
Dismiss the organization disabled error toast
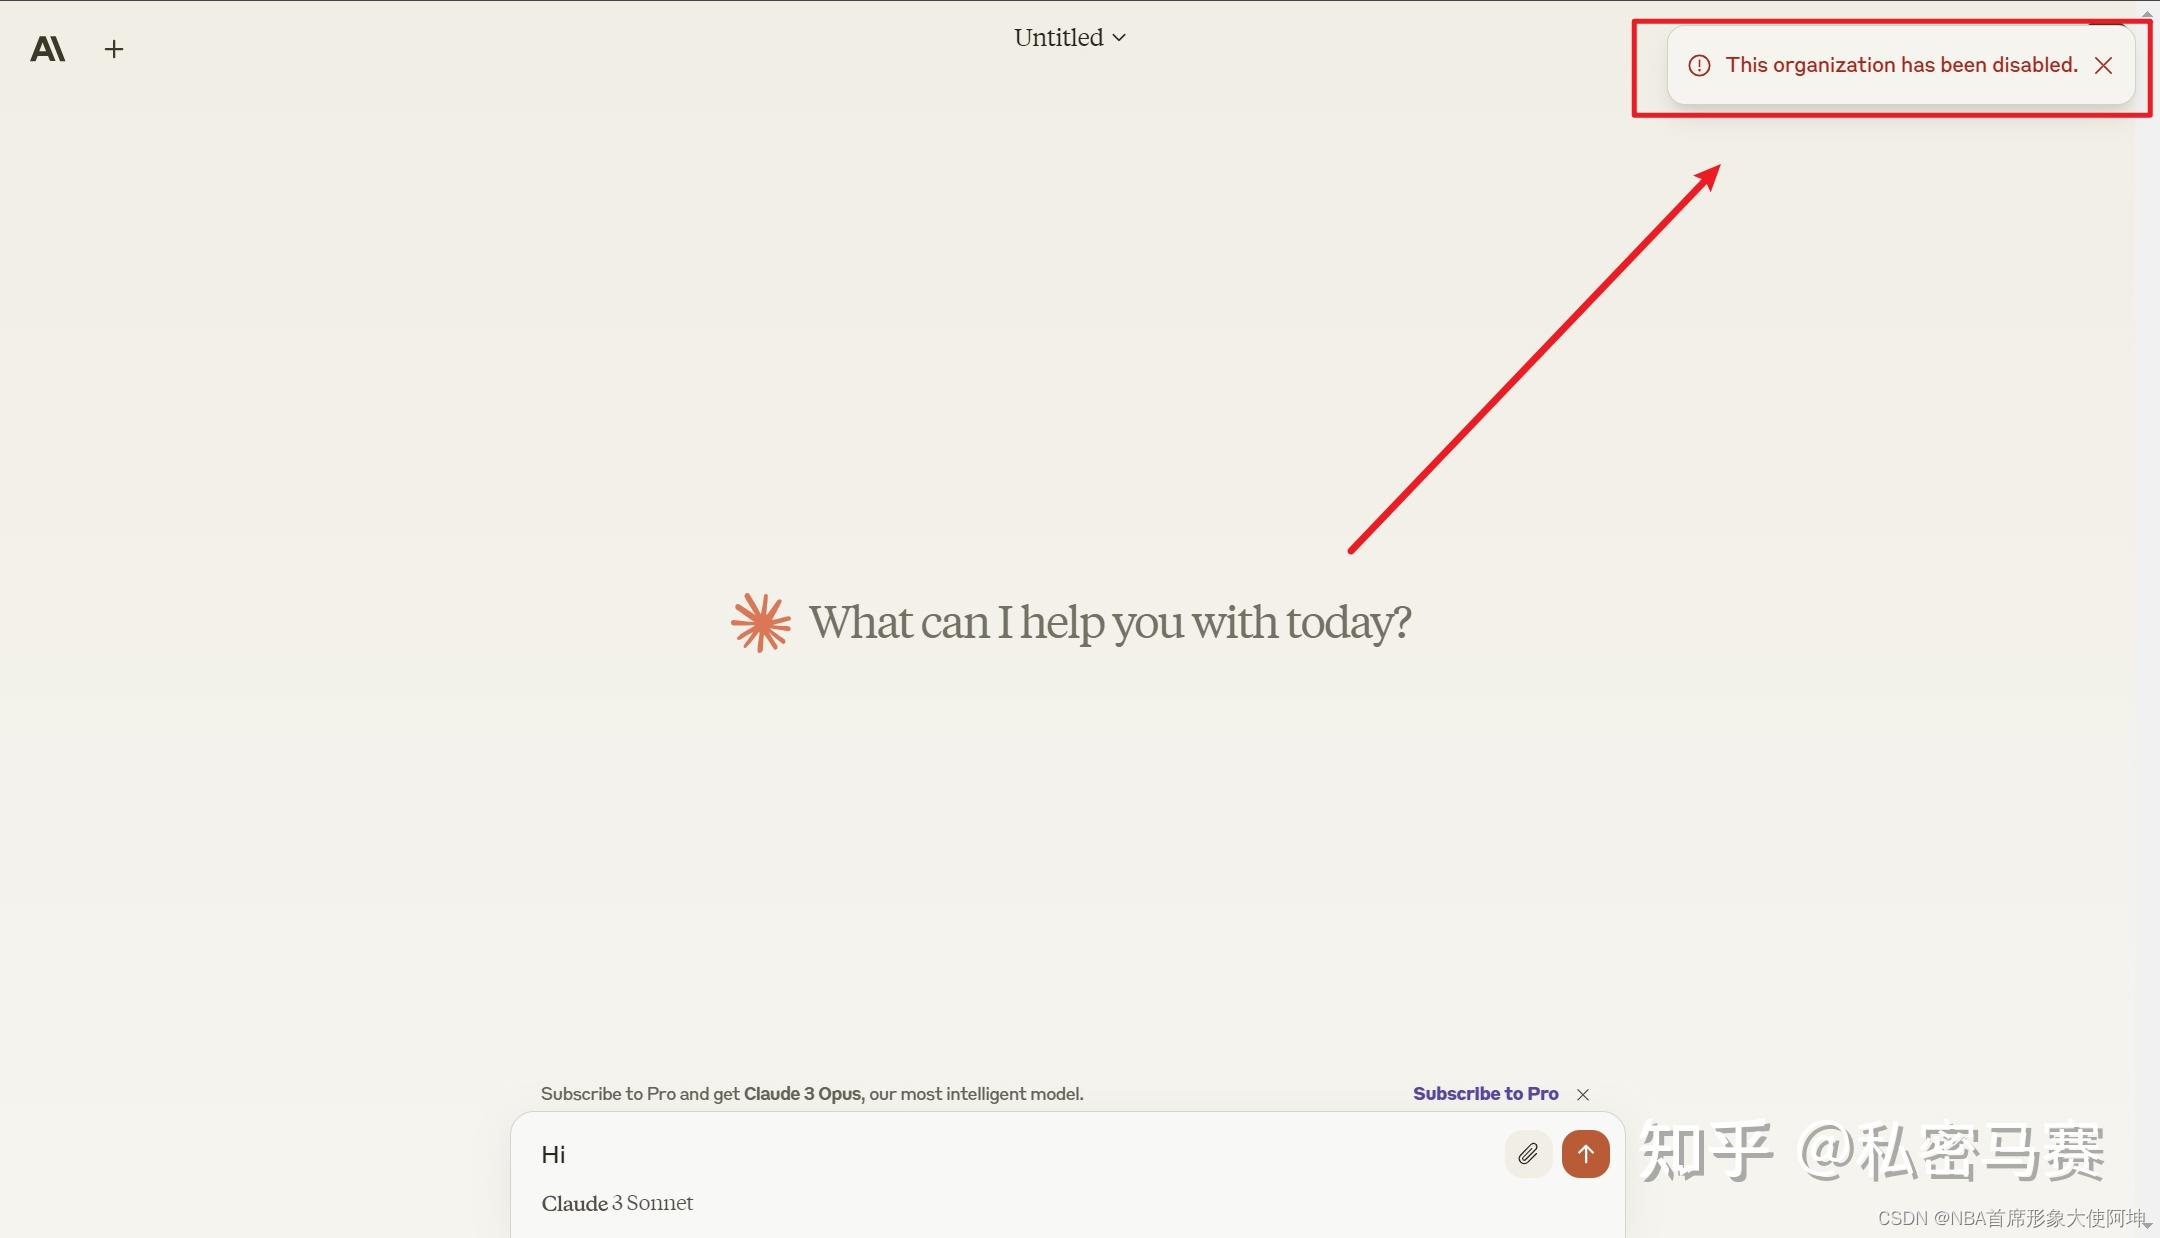pos(2104,66)
